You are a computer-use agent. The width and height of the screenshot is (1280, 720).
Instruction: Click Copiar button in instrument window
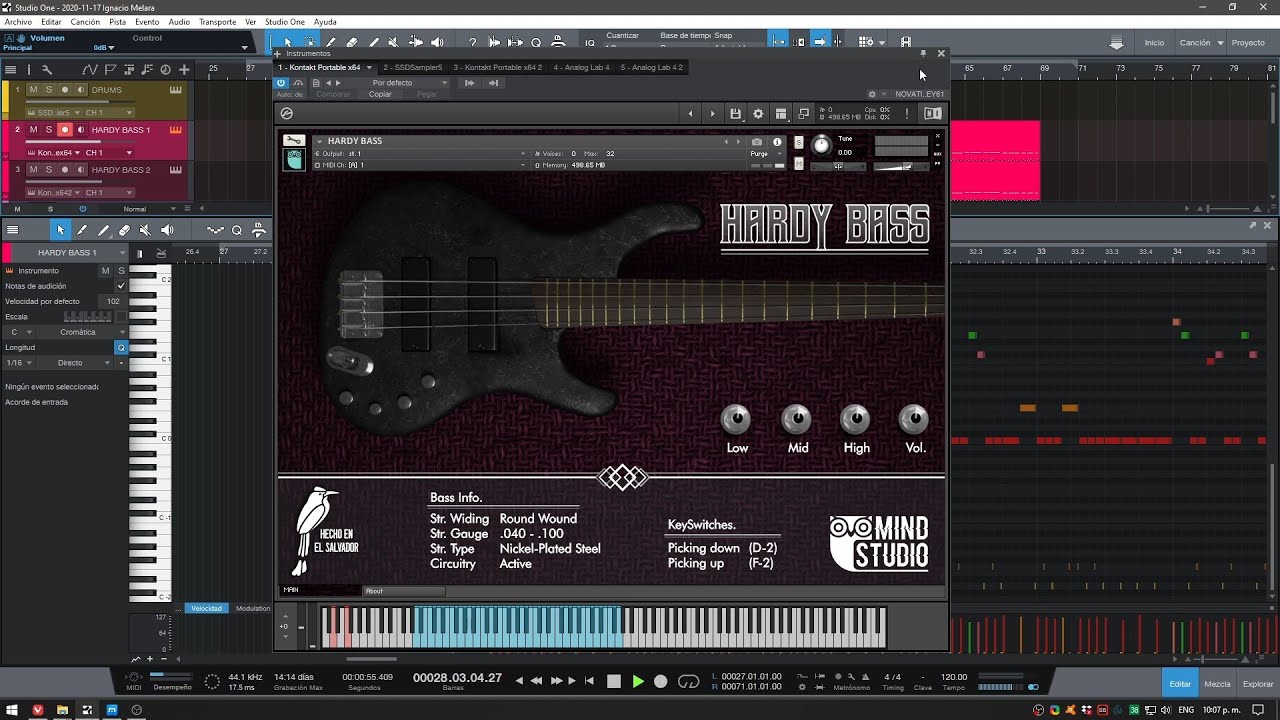point(380,94)
